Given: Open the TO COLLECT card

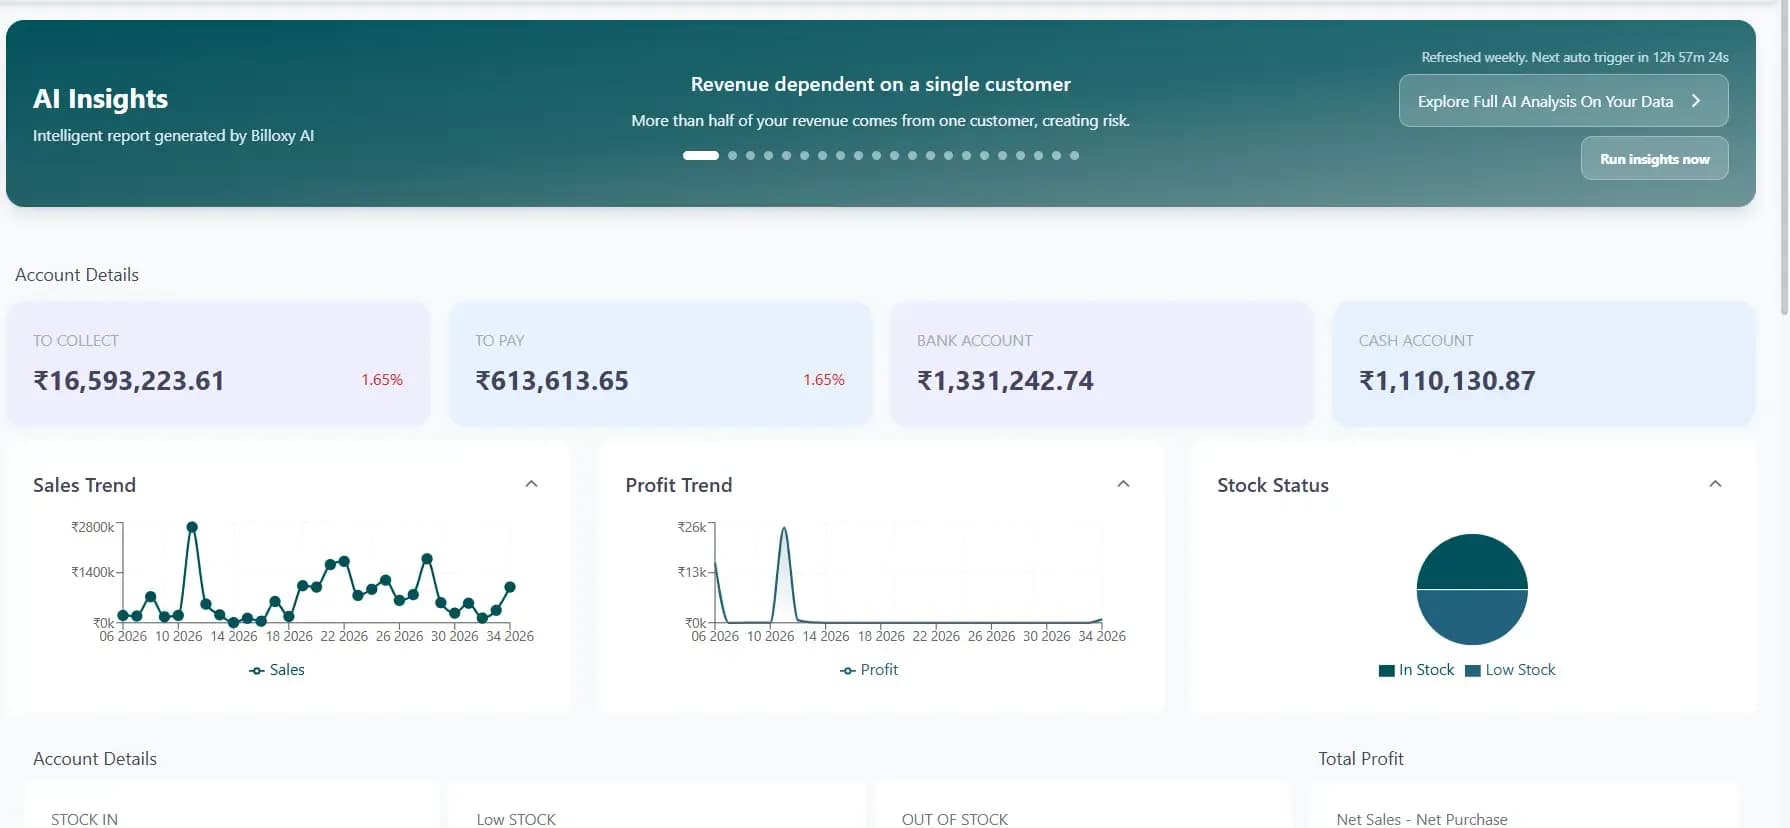Looking at the screenshot, I should [x=218, y=364].
